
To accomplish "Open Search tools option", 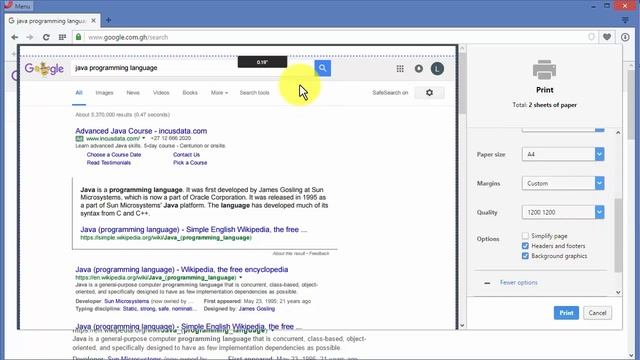I will click(254, 93).
